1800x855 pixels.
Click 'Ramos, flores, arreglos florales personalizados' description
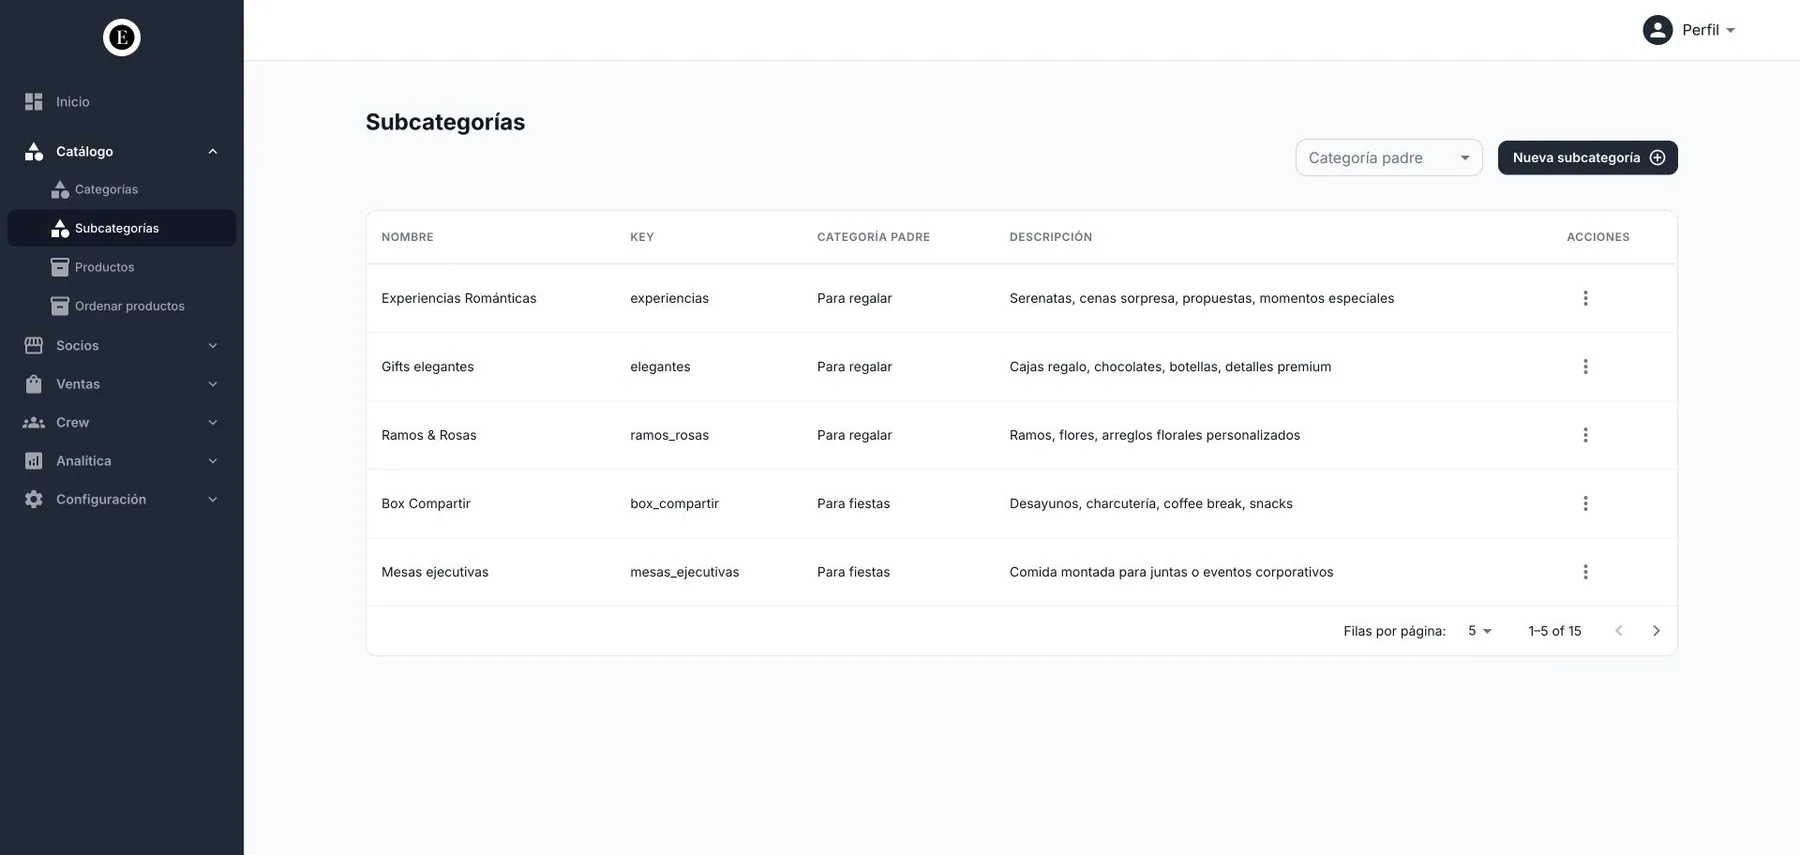(1155, 435)
